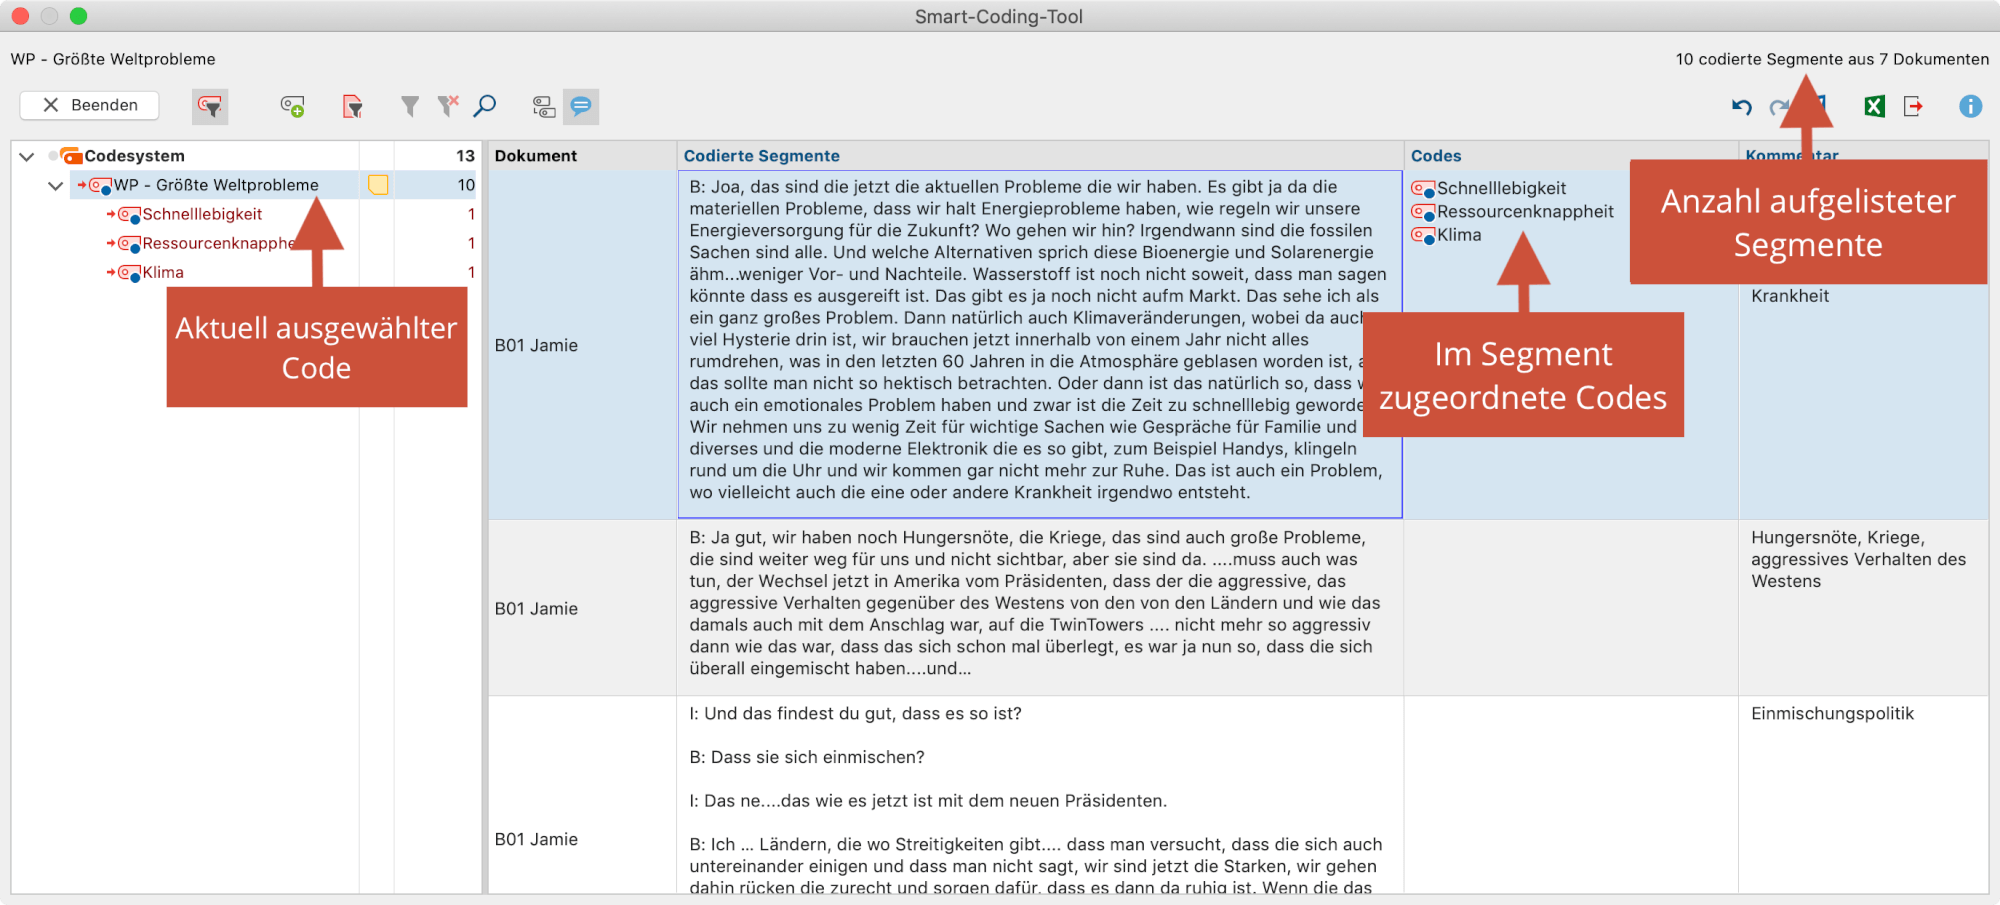This screenshot has height=905, width=2000.
Task: Click the WP code tag icon in tree
Action: pos(100,186)
